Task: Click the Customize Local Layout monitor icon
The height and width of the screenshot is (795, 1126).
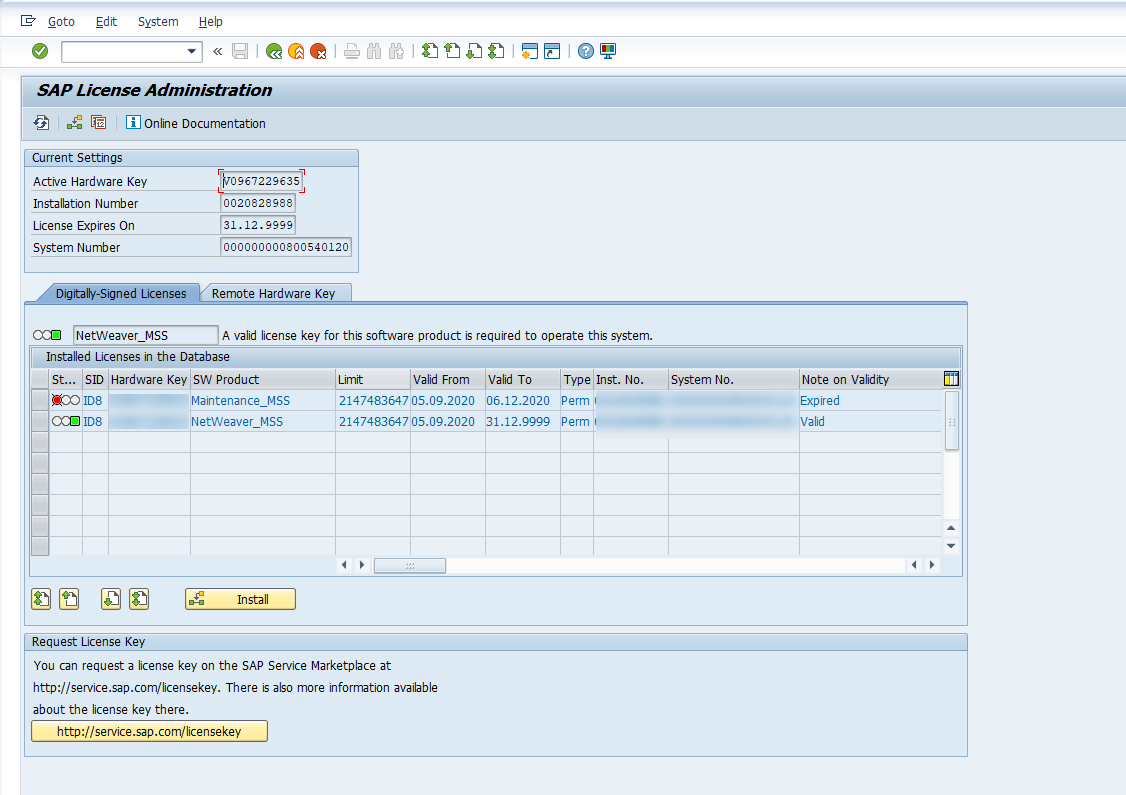Action: [608, 51]
